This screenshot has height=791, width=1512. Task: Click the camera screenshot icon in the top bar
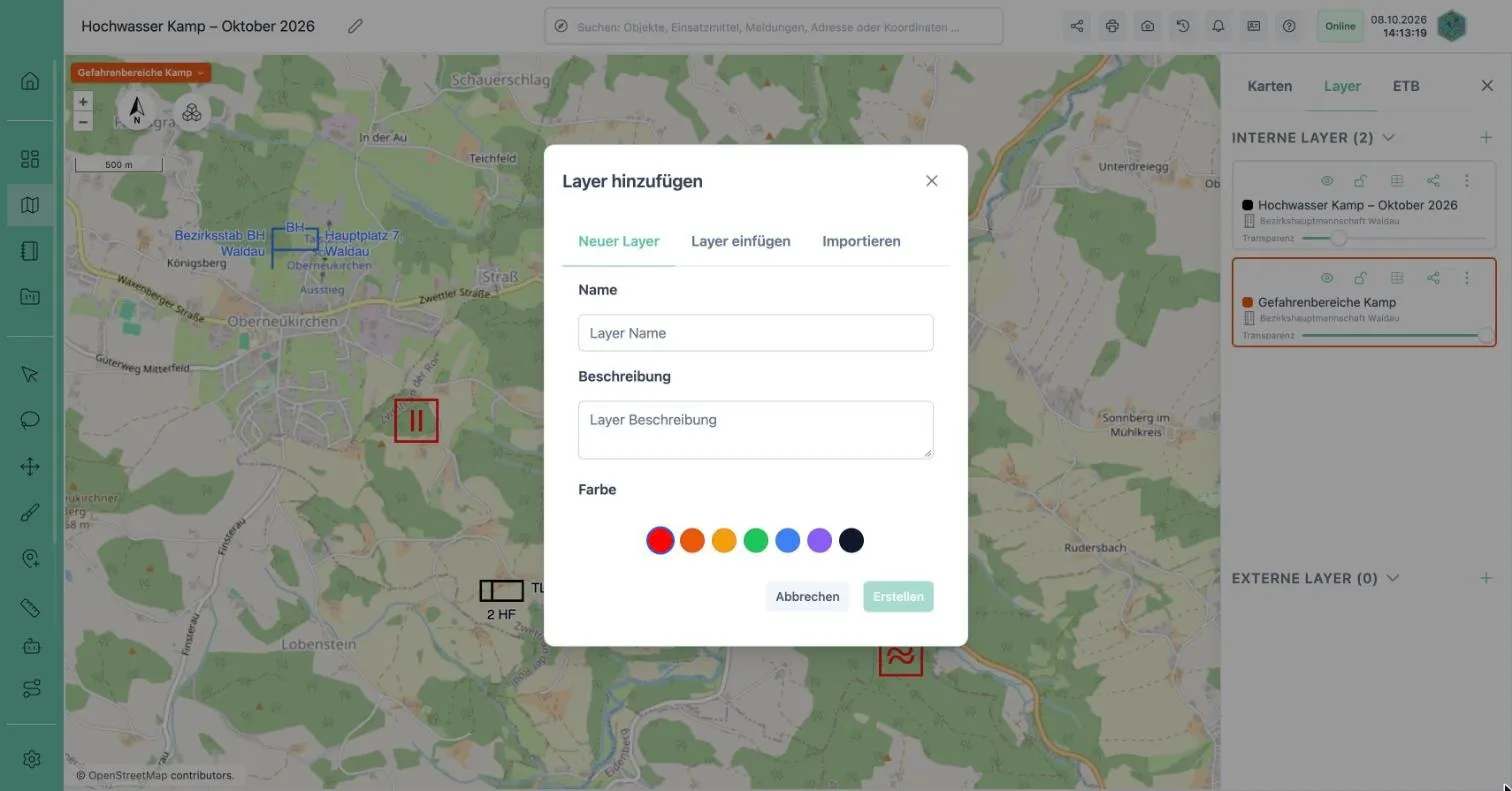tap(1147, 26)
